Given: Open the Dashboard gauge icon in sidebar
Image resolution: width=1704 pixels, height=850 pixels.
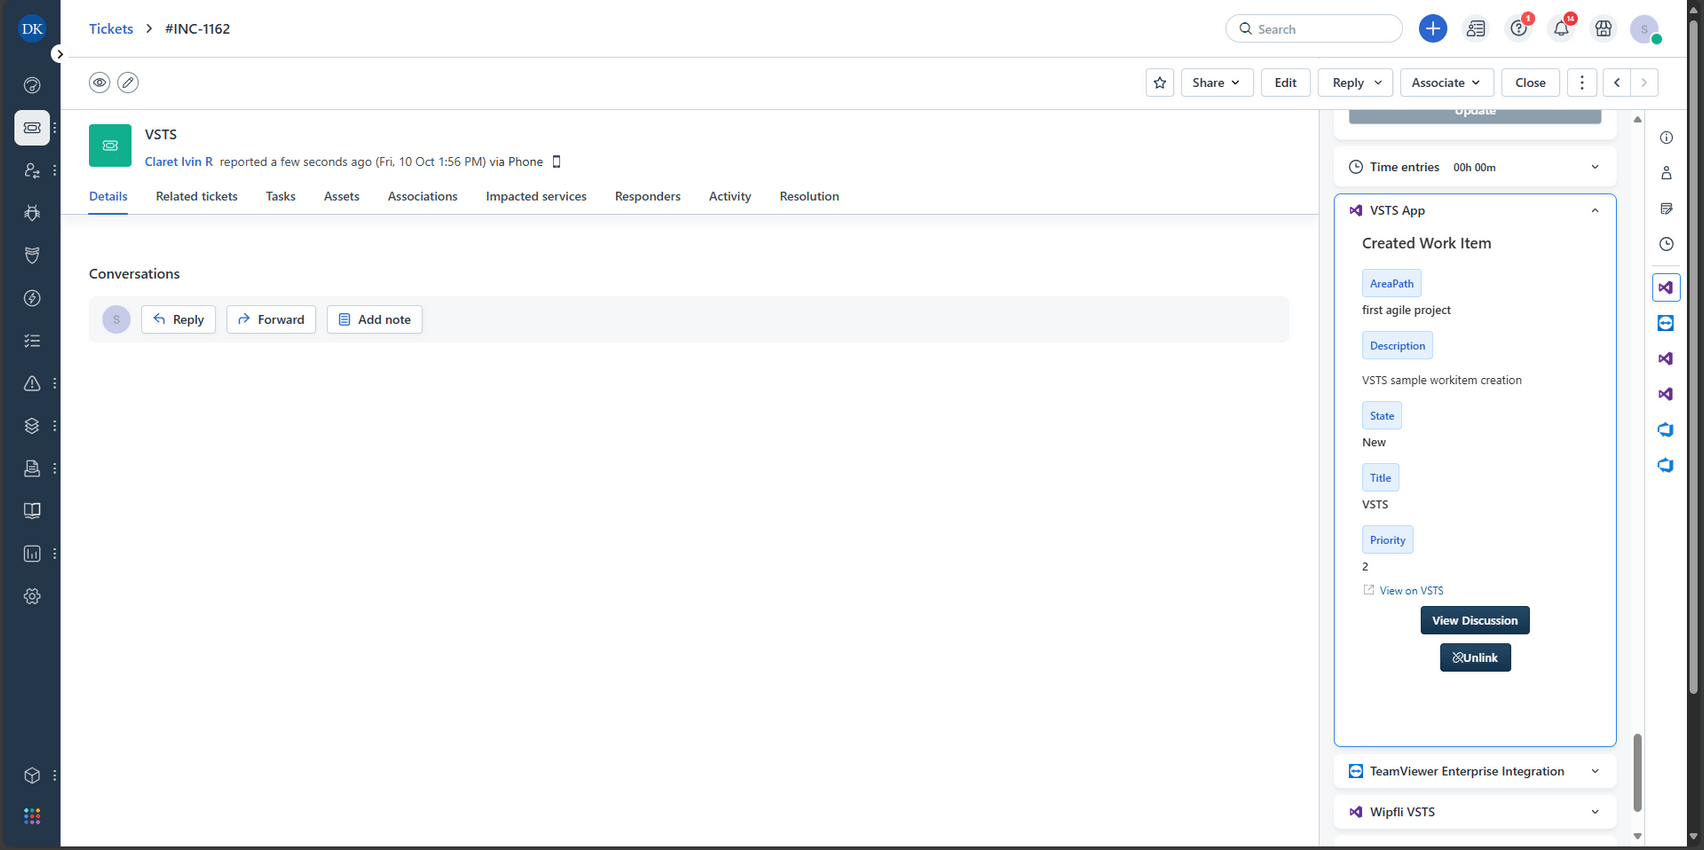Looking at the screenshot, I should tap(32, 85).
